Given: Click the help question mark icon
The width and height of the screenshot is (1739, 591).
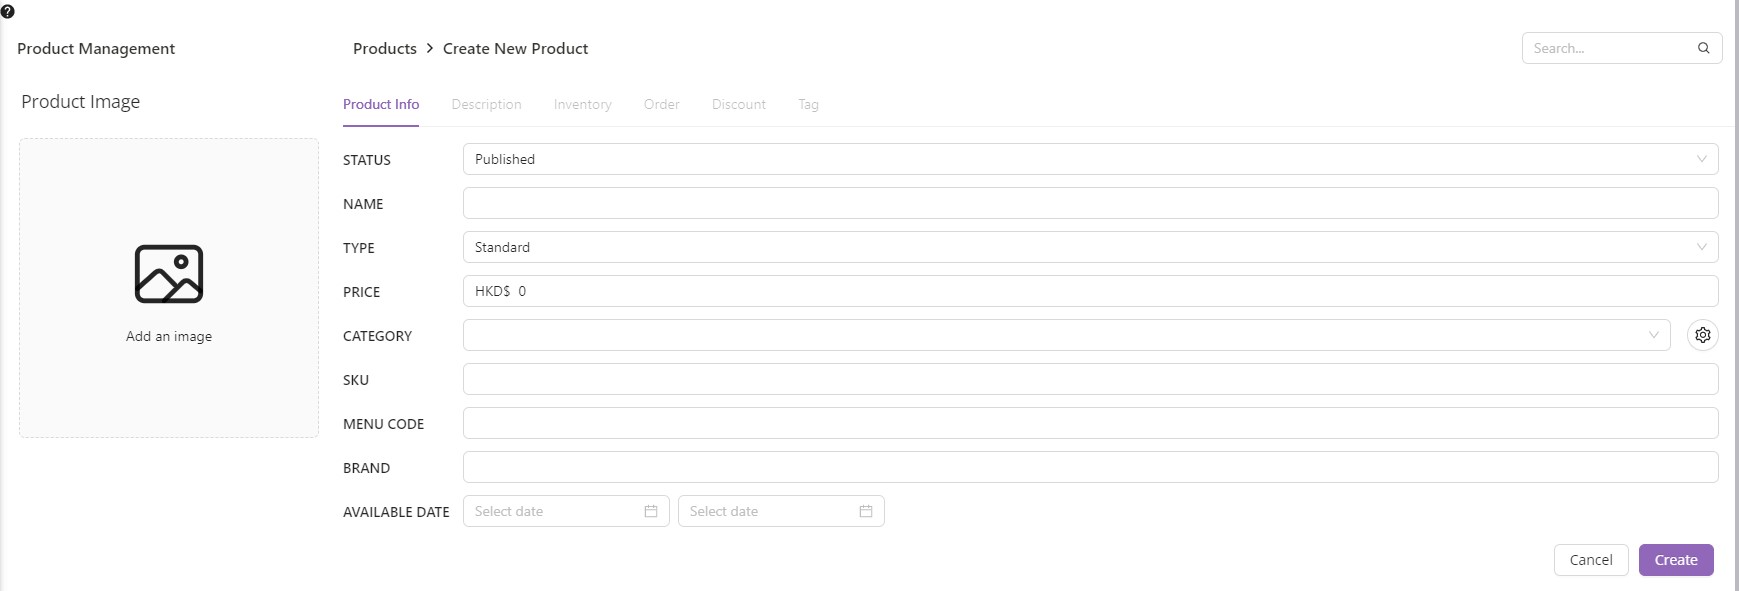Looking at the screenshot, I should 8,12.
